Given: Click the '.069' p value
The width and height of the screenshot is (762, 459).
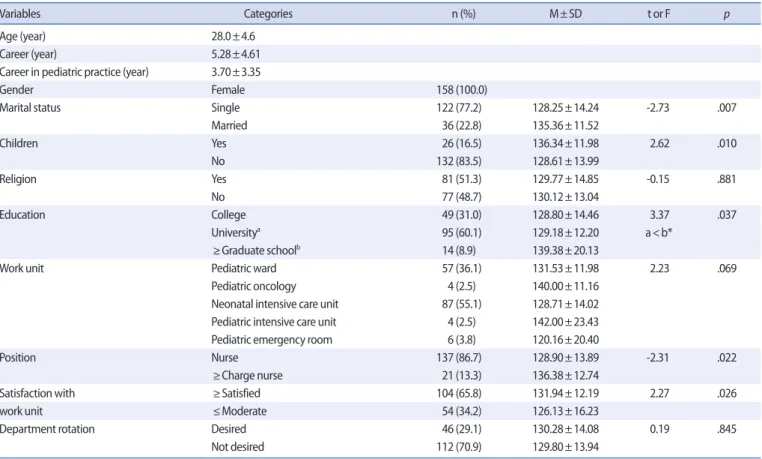Looking at the screenshot, I should [727, 269].
